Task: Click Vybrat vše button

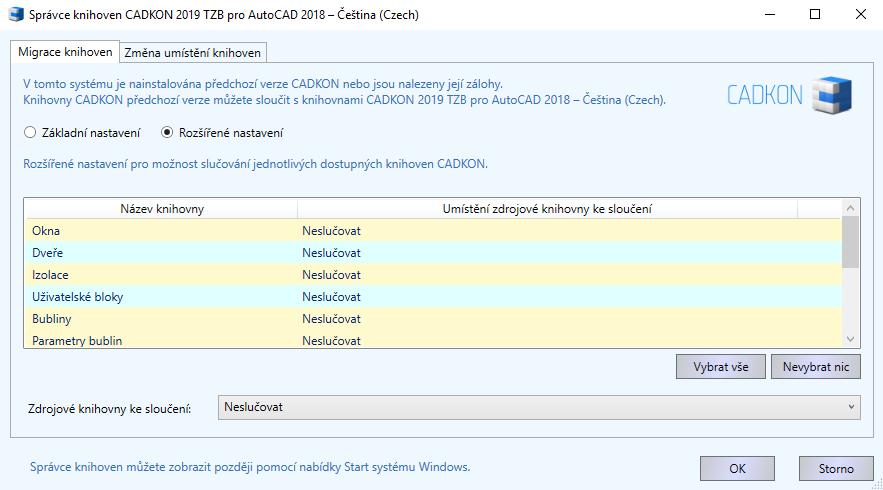Action: [721, 367]
